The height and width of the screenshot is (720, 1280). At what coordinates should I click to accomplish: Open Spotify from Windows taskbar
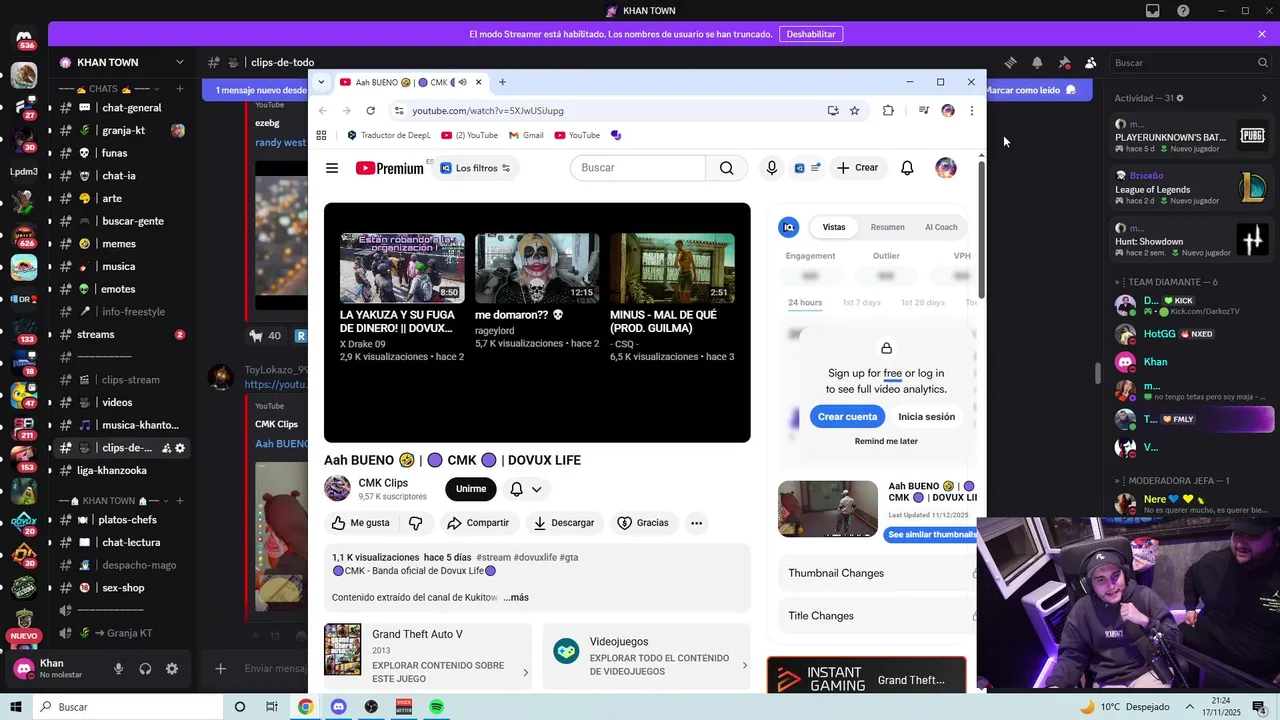(x=436, y=707)
